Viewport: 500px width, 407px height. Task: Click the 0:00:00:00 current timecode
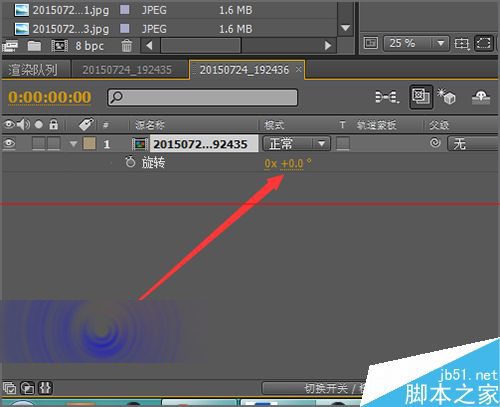(x=50, y=97)
